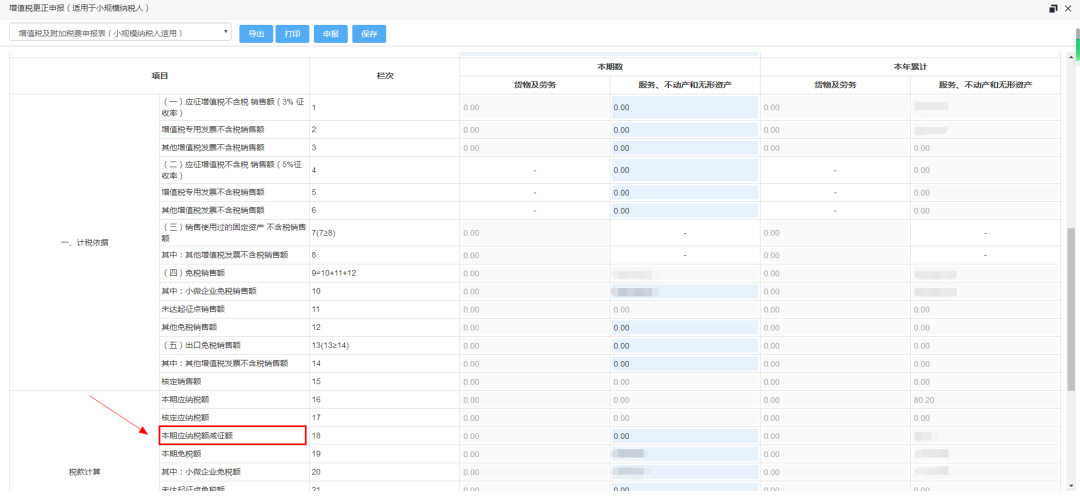
Task: Click the 导出 button
Action: coord(256,34)
